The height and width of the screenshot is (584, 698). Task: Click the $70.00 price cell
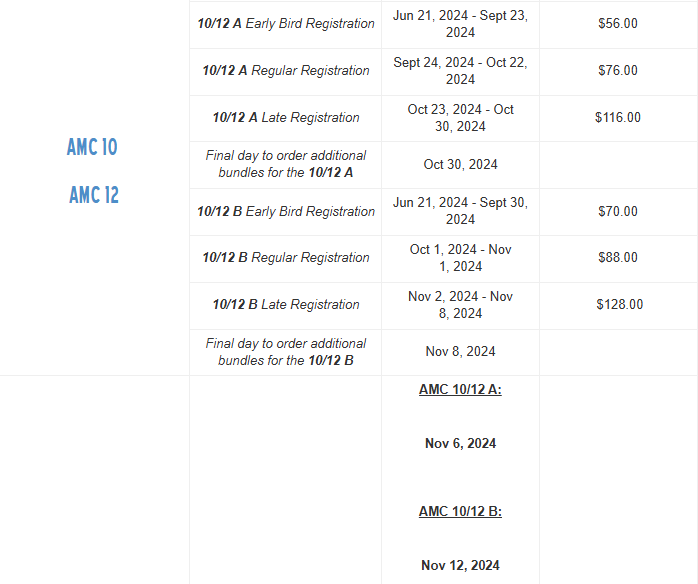tap(617, 212)
